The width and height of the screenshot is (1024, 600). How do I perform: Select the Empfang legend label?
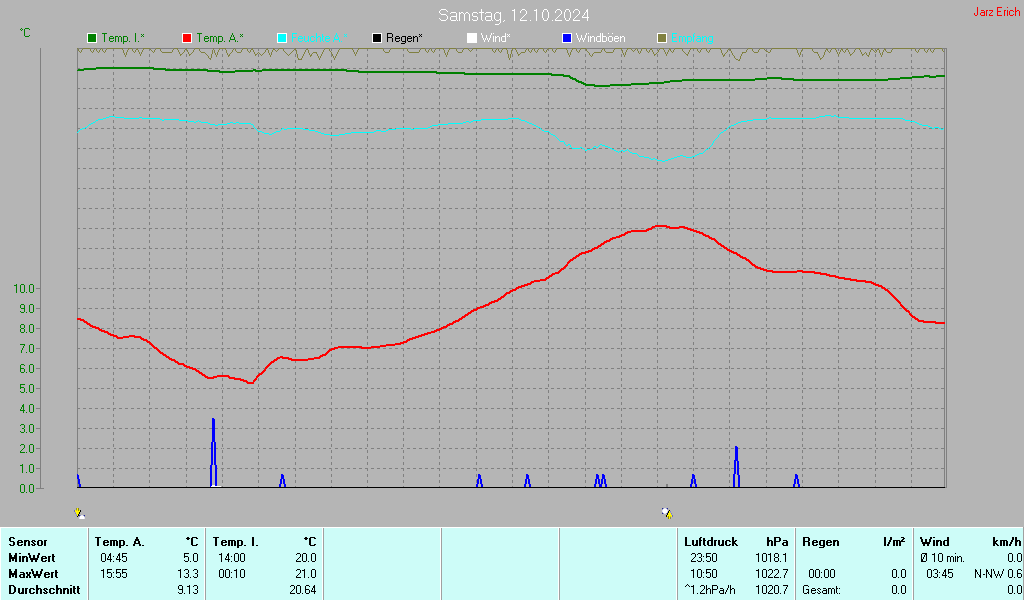click(692, 39)
